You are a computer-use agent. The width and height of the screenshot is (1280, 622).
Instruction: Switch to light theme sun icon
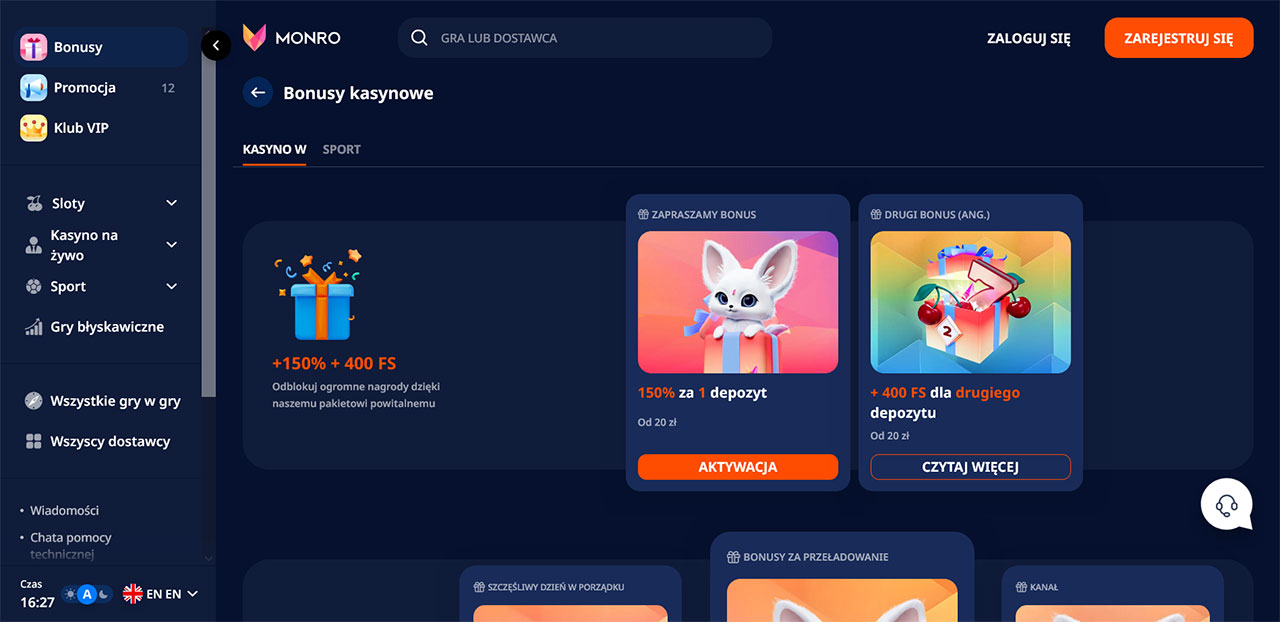tap(70, 594)
